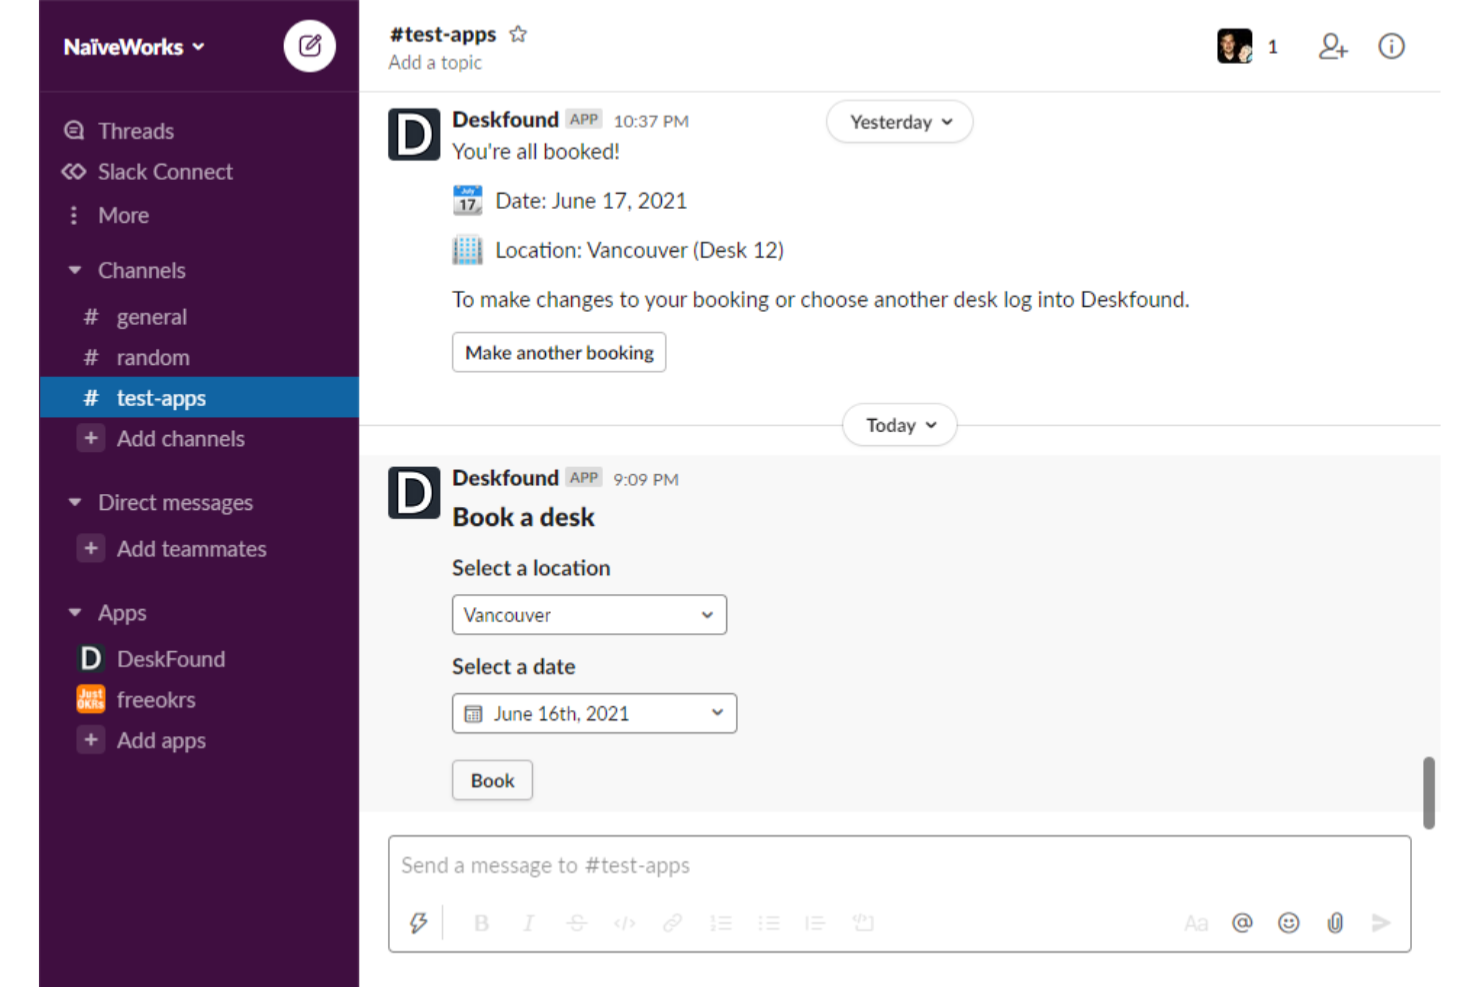Click the Deskfound sender name at 10:37 PM
This screenshot has height=987, width=1480.
click(x=505, y=120)
